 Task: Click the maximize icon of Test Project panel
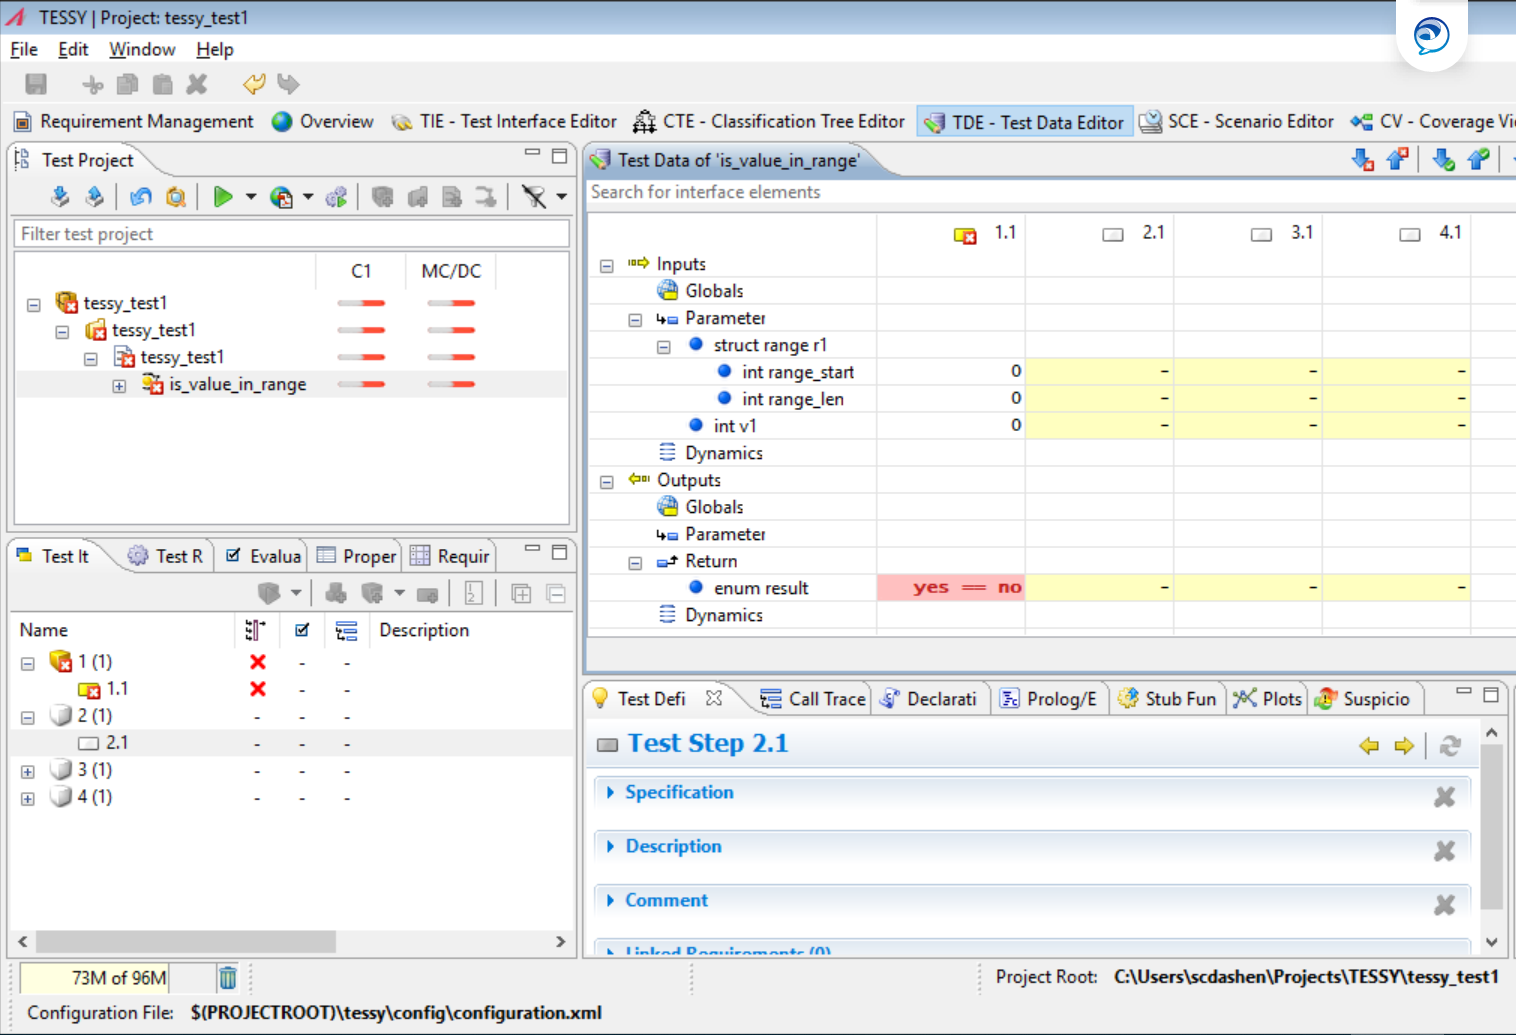click(x=559, y=156)
